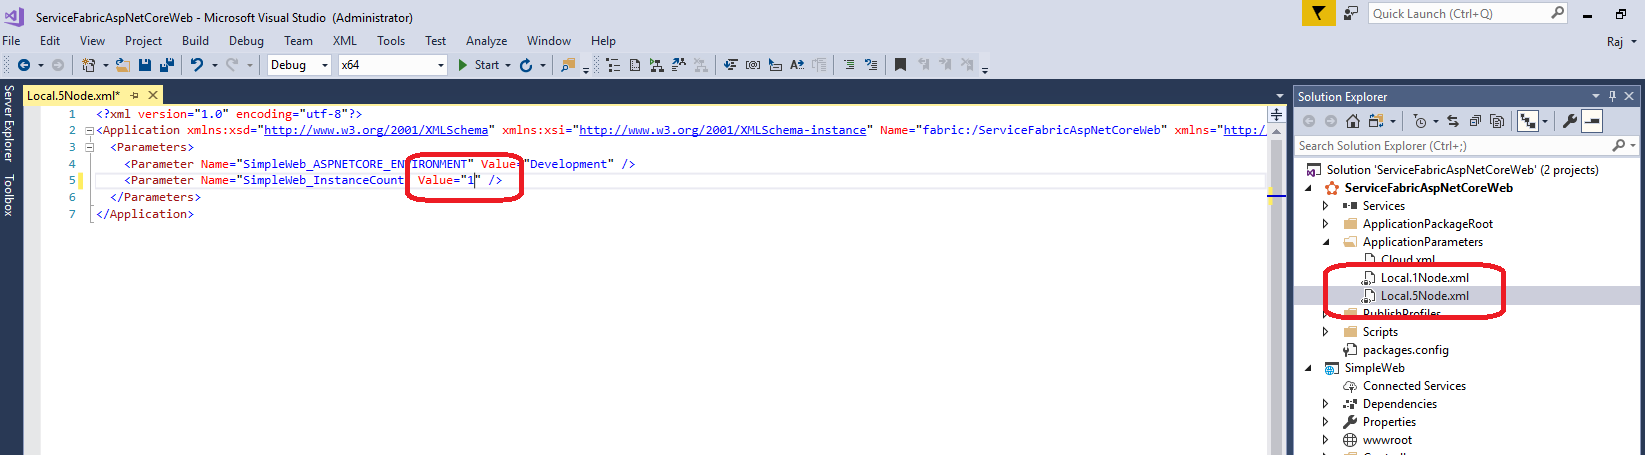Click Collapse All in Solution Explorer
This screenshot has height=455, width=1645.
[x=1475, y=121]
